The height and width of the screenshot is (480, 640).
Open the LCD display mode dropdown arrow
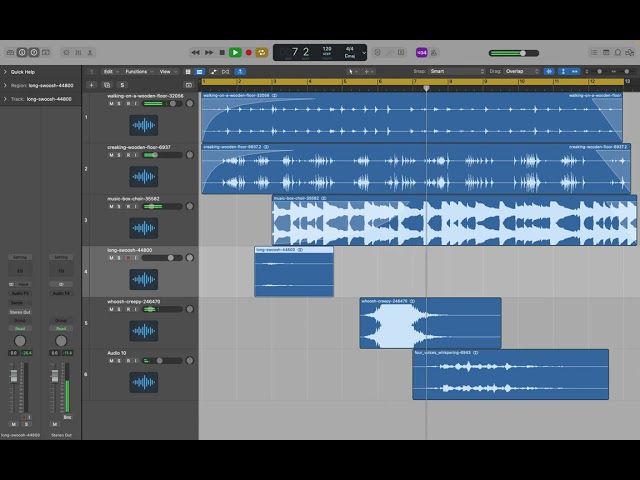click(x=364, y=53)
